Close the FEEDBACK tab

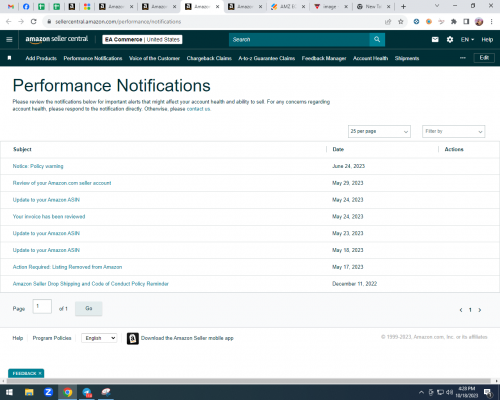coord(40,373)
